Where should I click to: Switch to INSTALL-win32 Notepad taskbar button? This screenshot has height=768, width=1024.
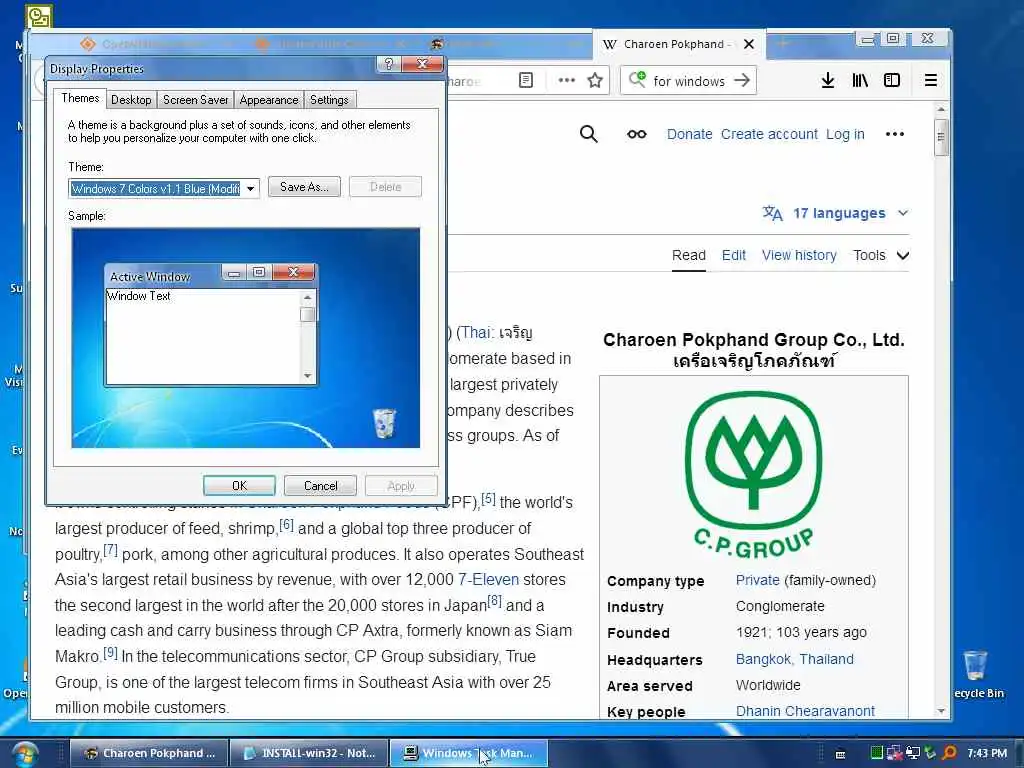coord(310,753)
